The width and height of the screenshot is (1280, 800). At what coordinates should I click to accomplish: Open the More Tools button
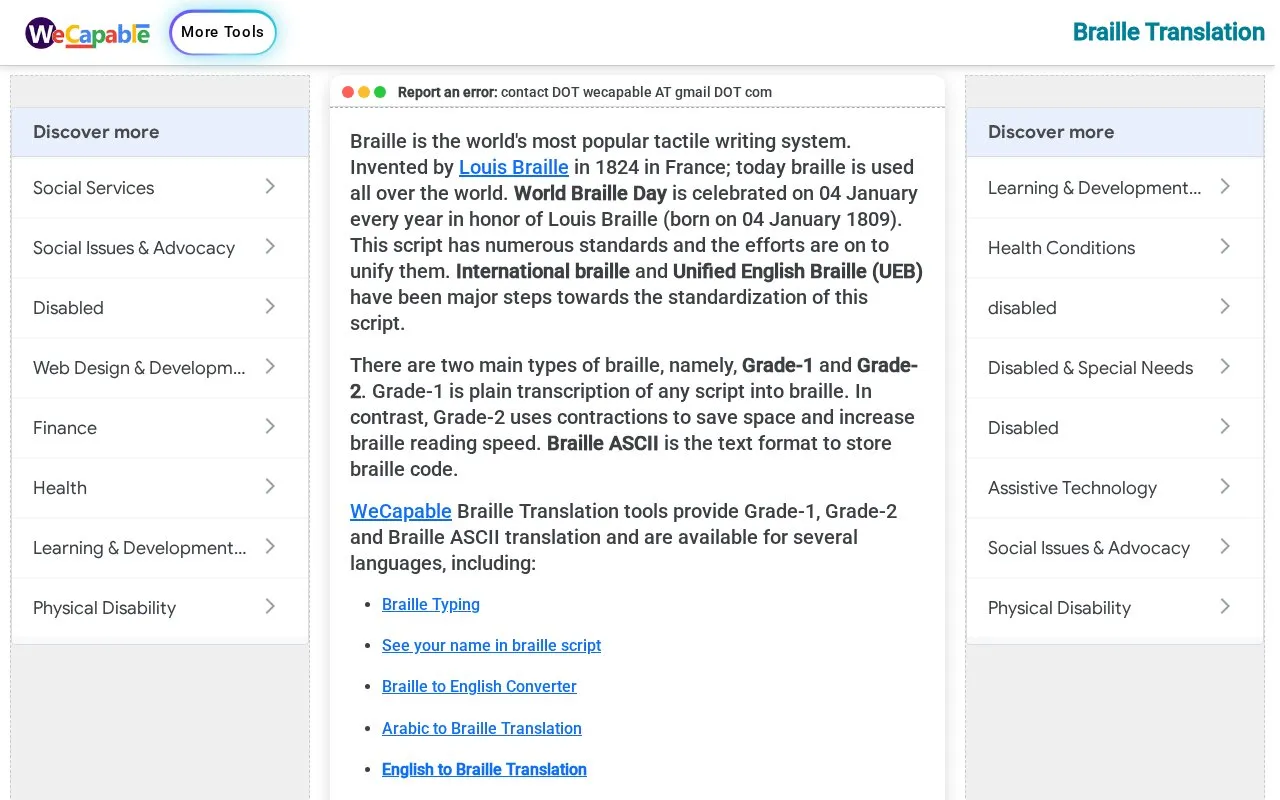223,32
